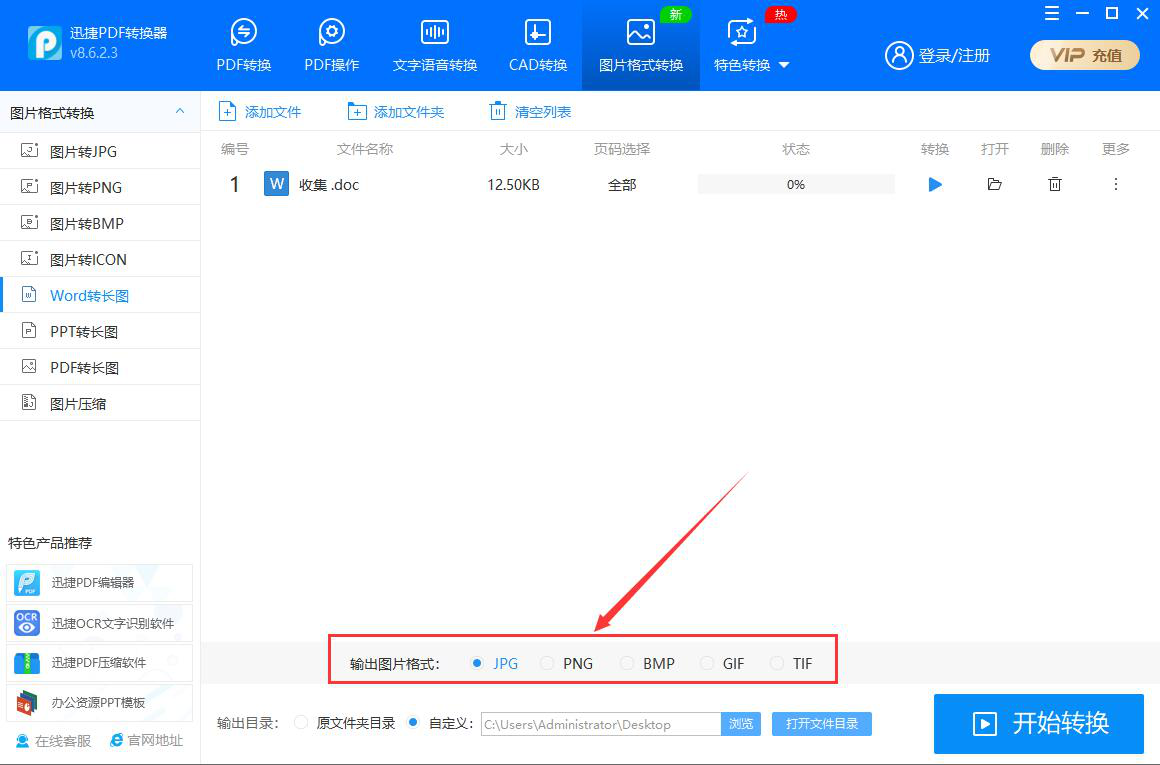This screenshot has height=765, width=1160.
Task: Click page selection 全部 for 收集.doc
Action: 622,185
